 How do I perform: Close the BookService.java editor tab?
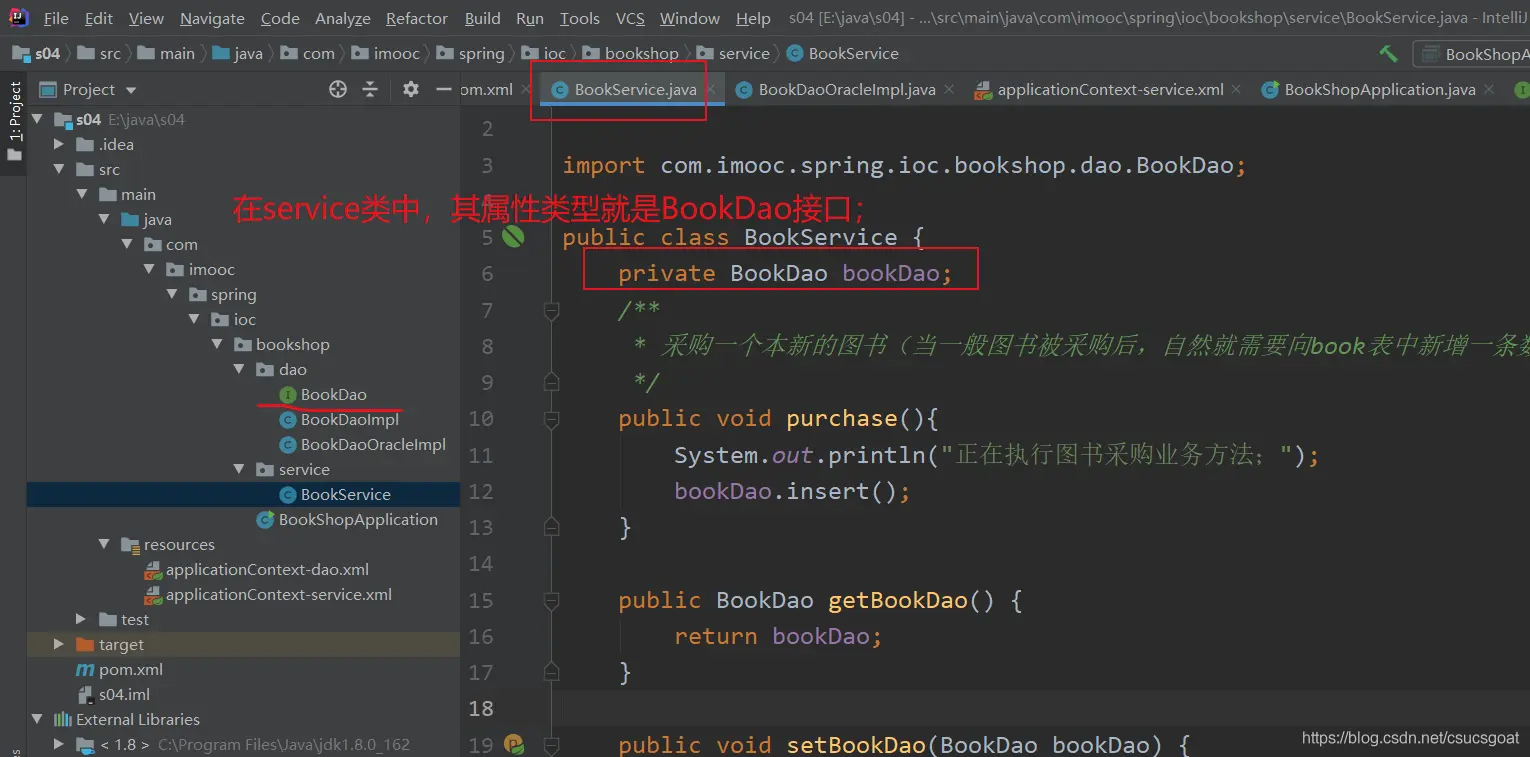(712, 90)
